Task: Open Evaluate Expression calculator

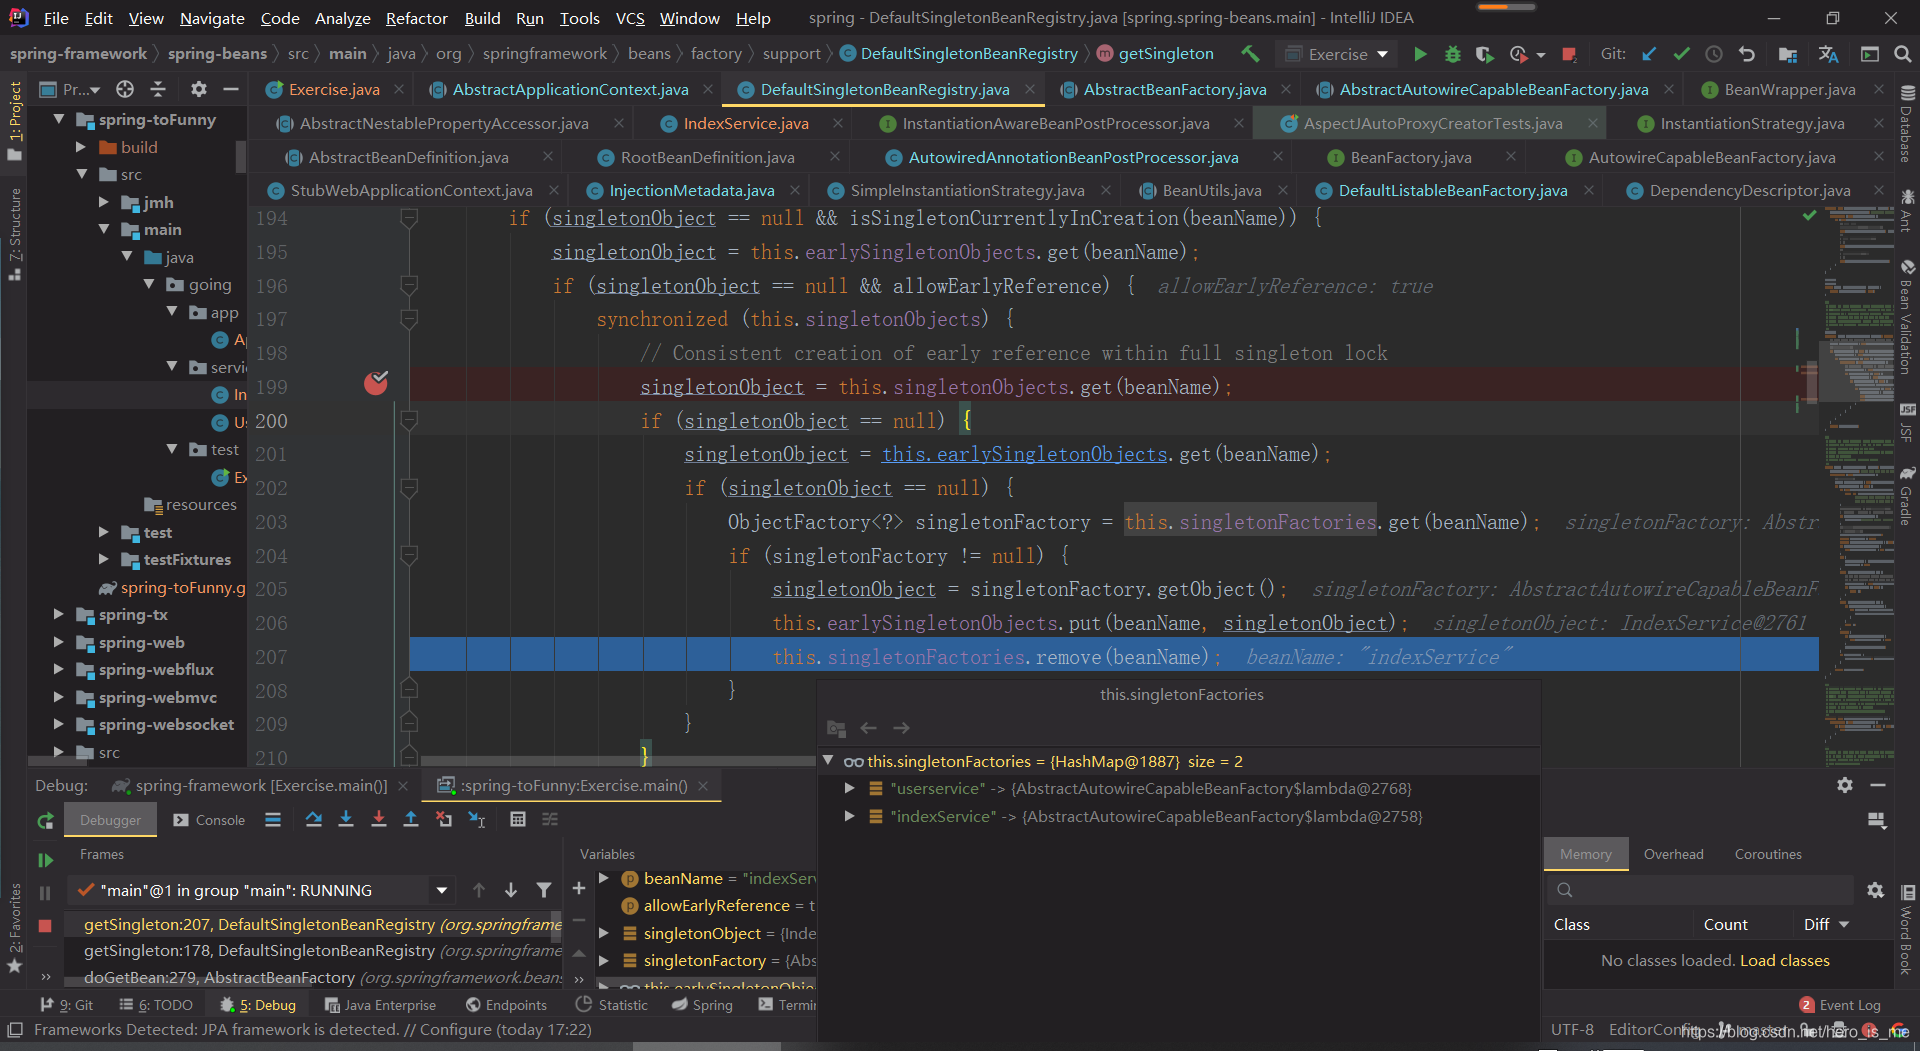Action: pos(517,819)
